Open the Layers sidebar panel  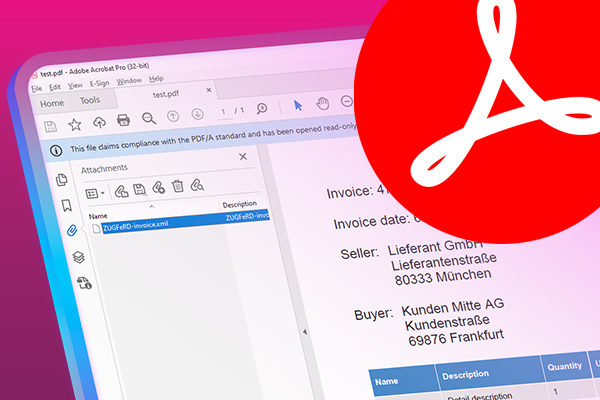tap(78, 257)
